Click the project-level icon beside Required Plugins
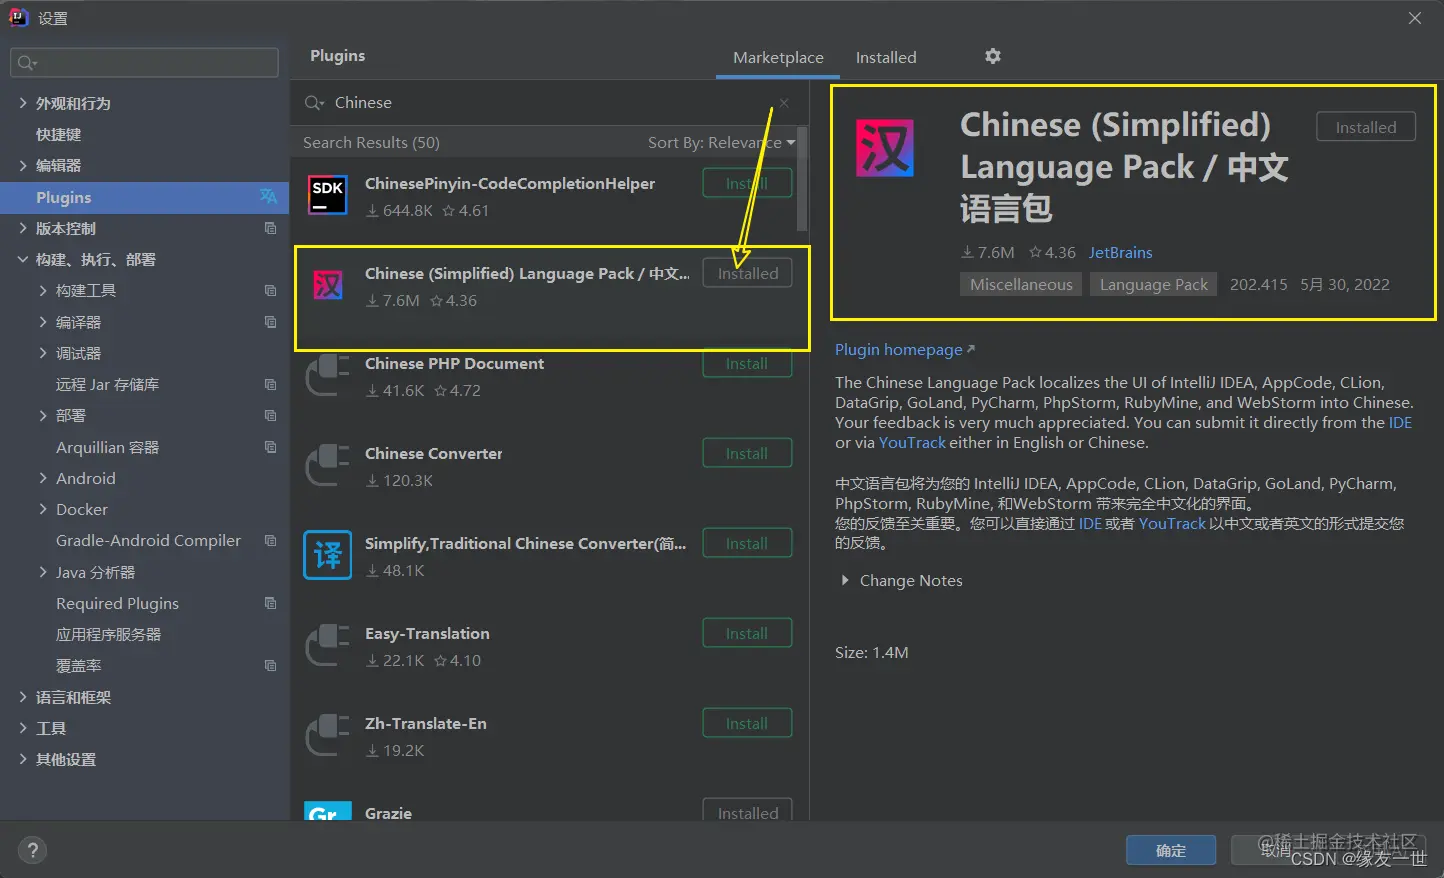 (270, 603)
